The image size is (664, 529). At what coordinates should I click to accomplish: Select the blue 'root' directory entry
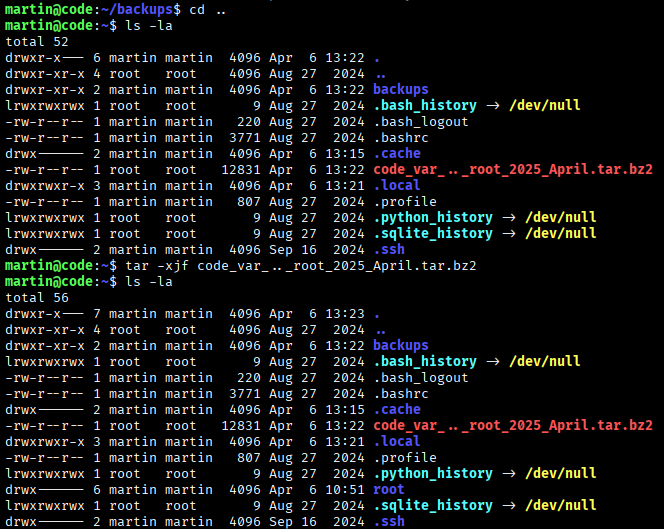[389, 489]
